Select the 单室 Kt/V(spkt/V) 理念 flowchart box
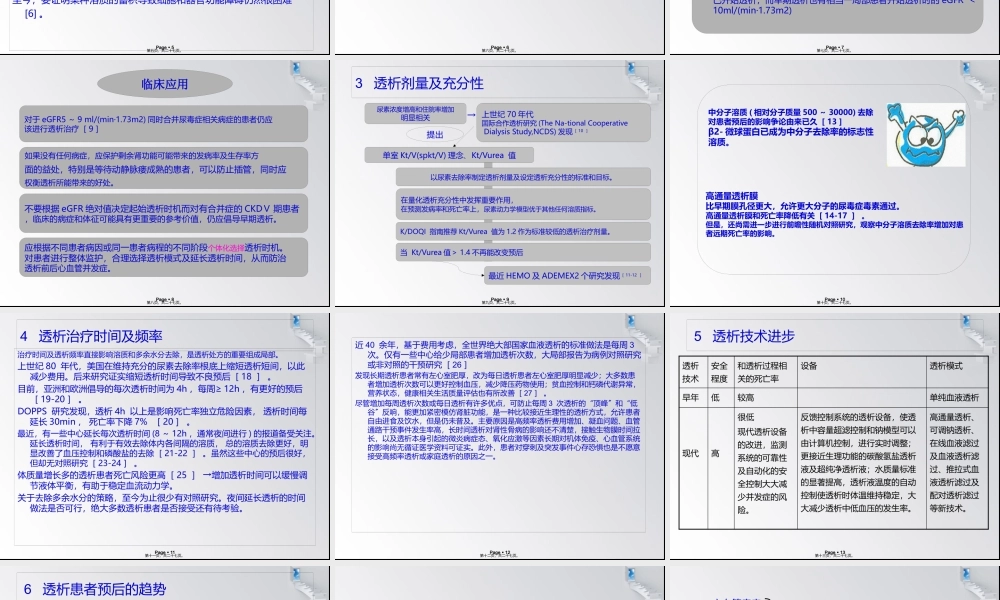Screen dimensions: 1000x600 tap(450, 155)
